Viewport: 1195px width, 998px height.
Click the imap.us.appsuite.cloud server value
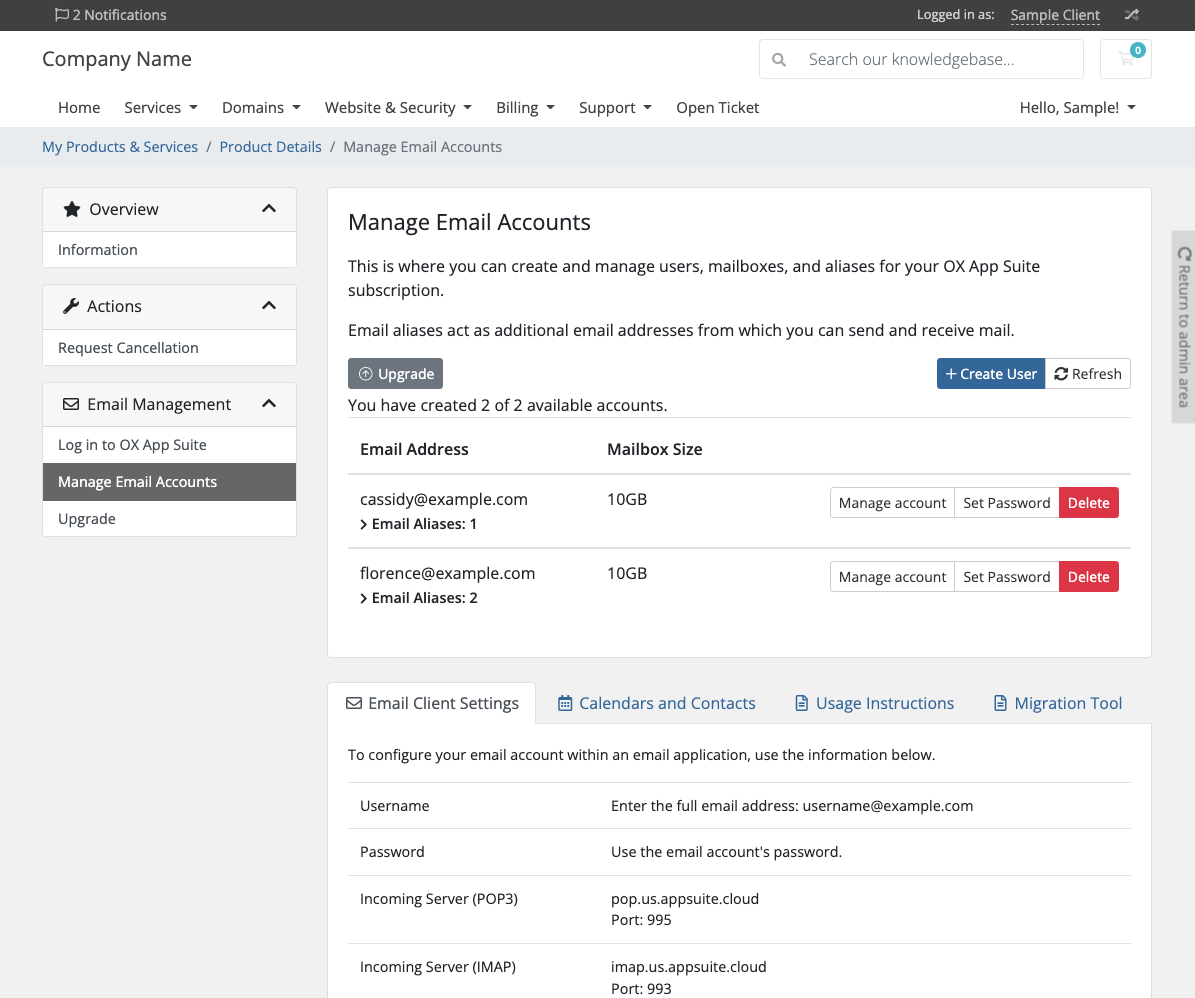tap(688, 967)
